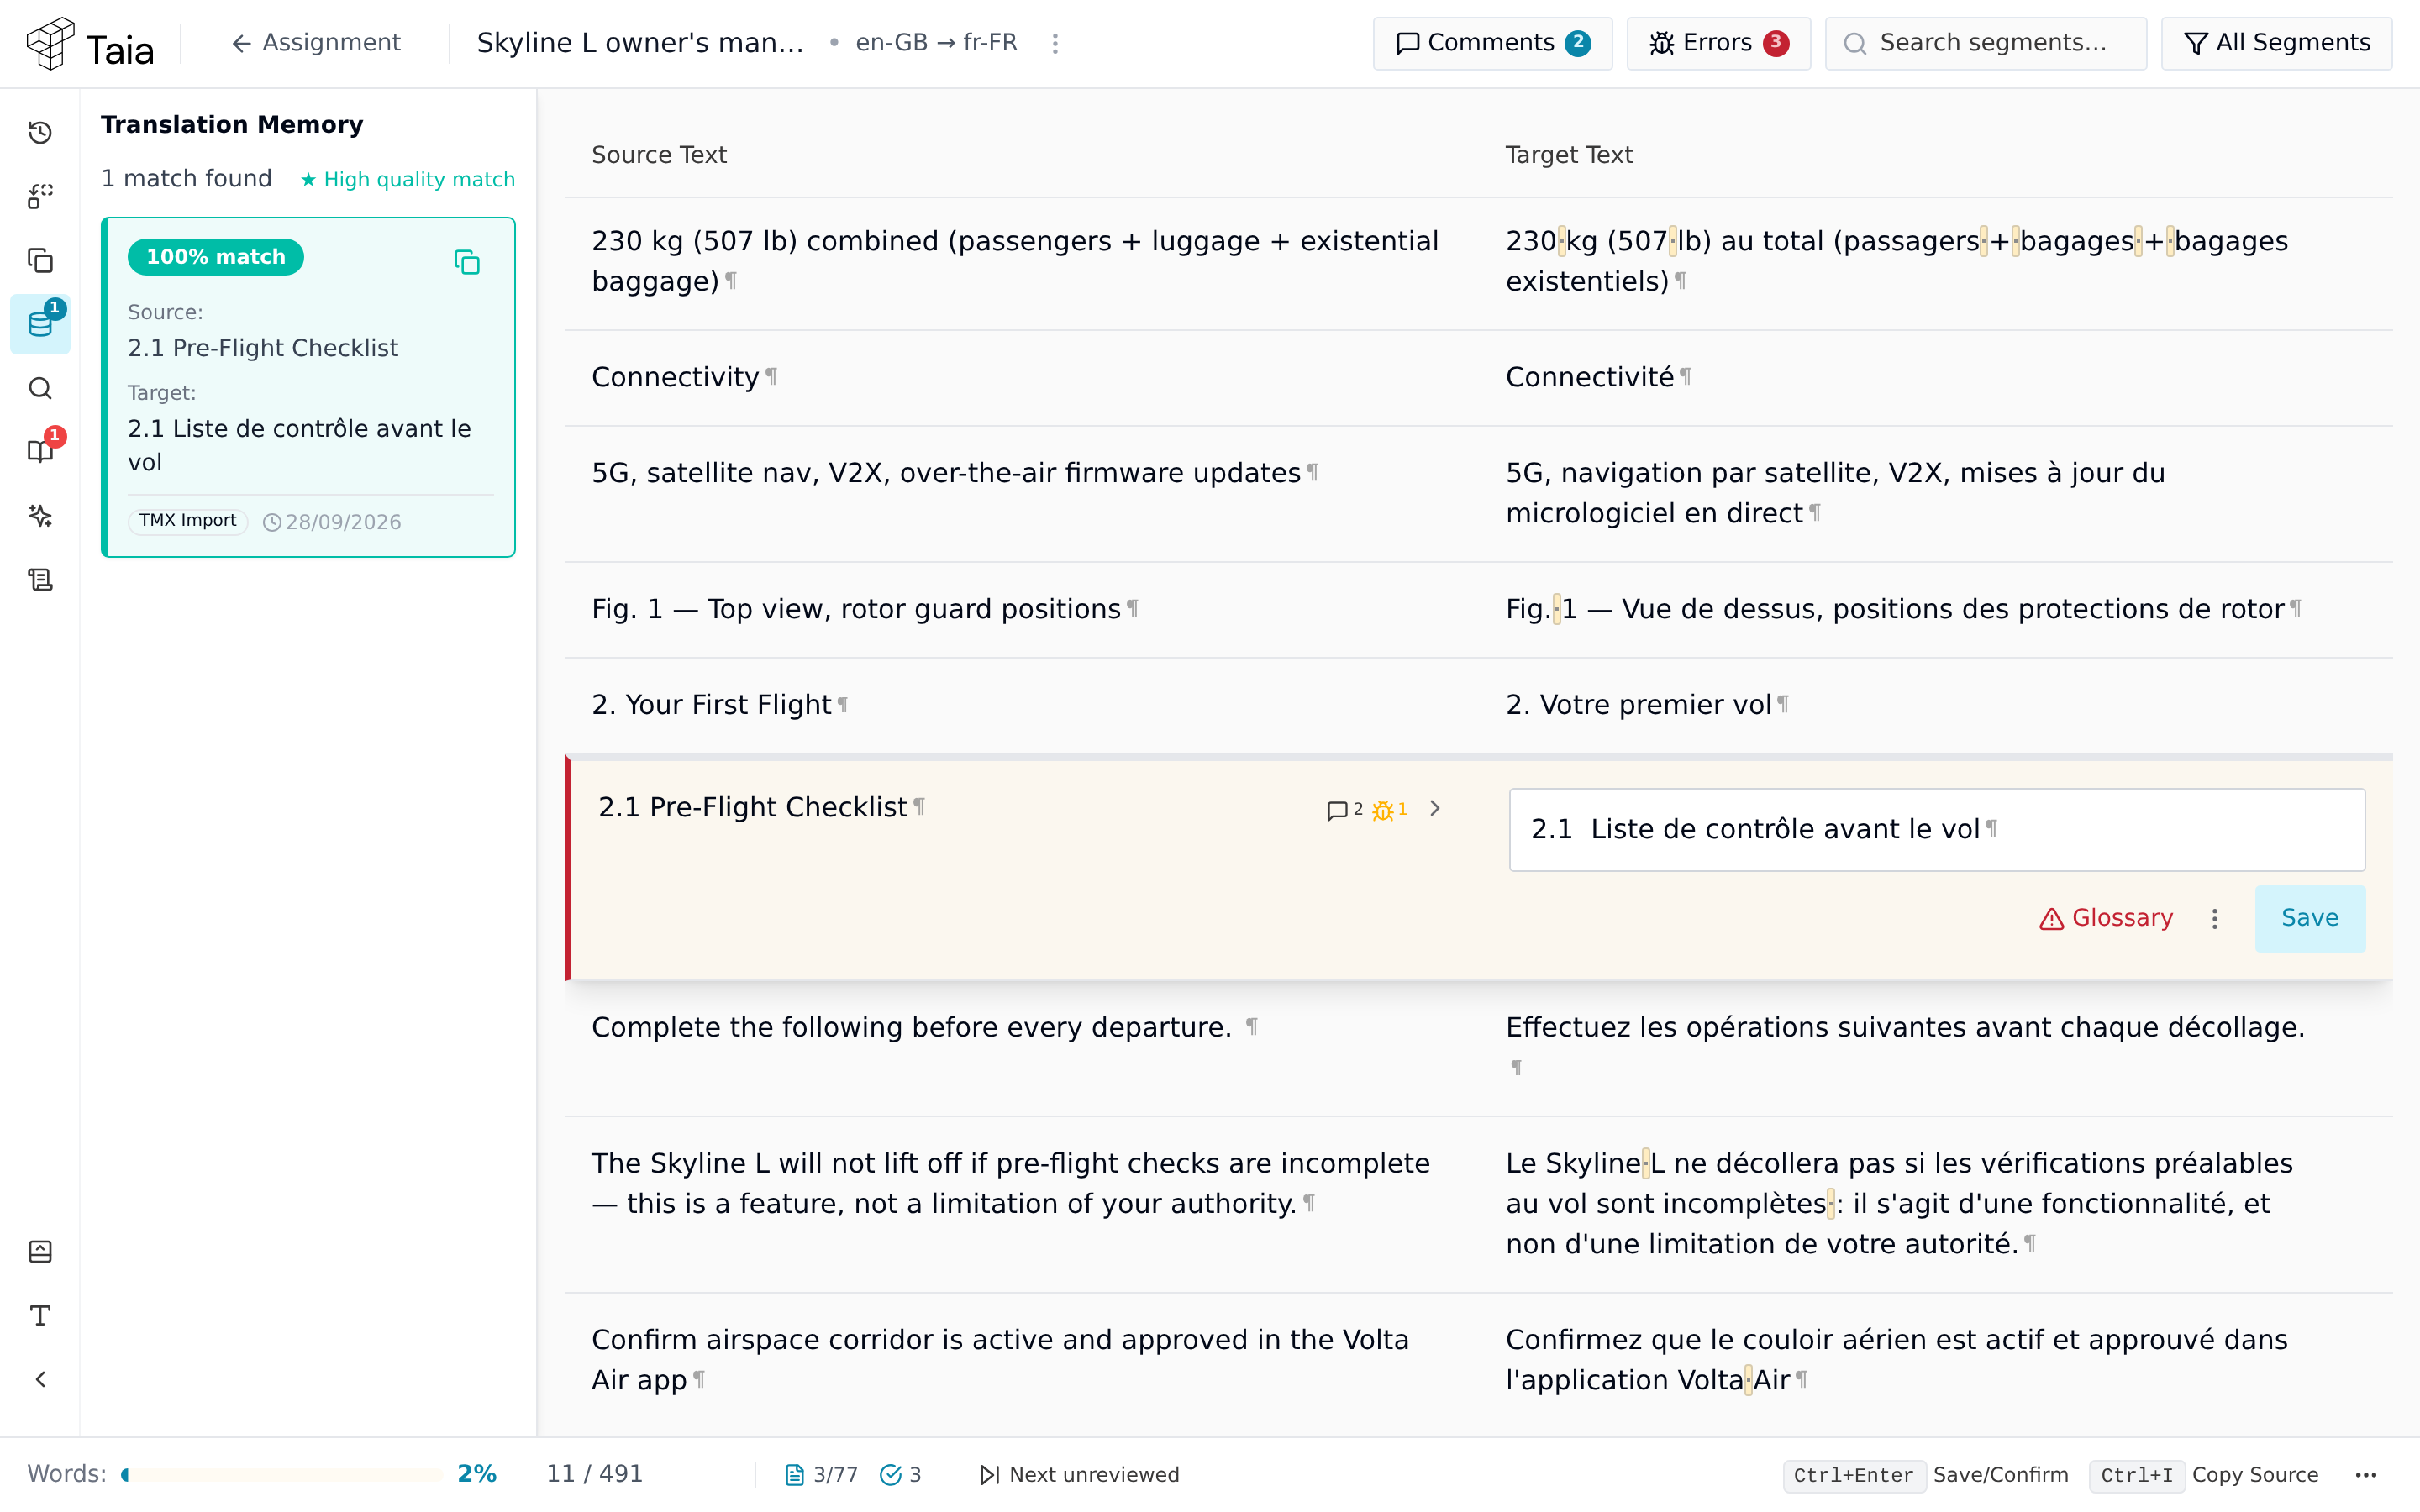Open the Translation Memory database icon
Screen dimensions: 2420x1512
pos(40,324)
